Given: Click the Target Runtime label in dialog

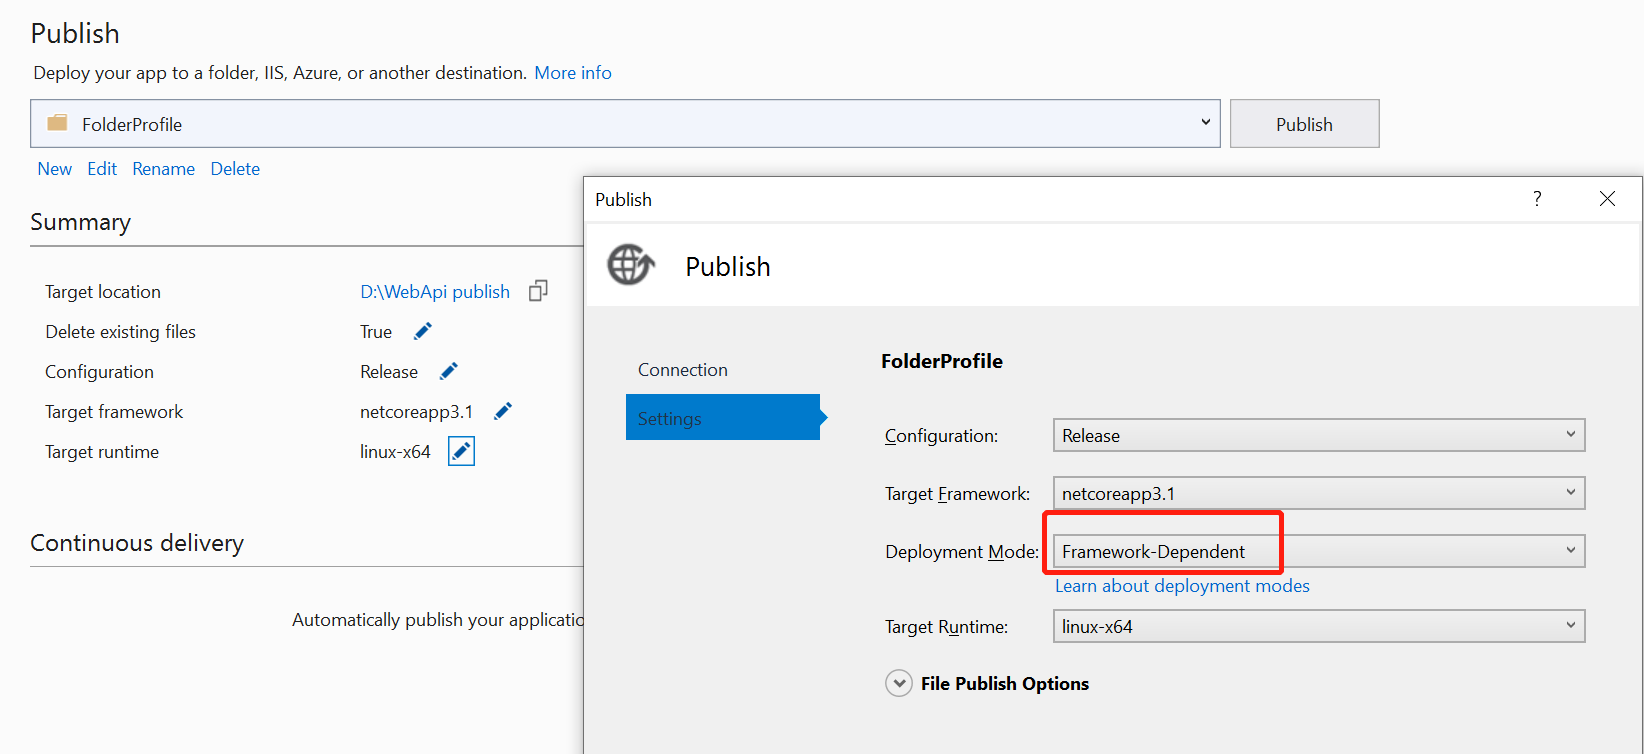Looking at the screenshot, I should pos(946,626).
